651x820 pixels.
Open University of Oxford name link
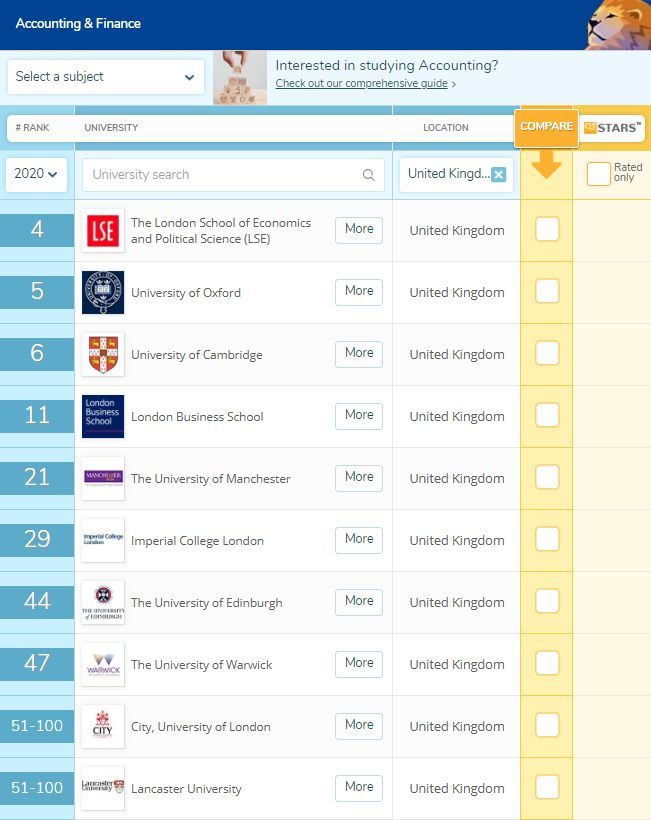(x=186, y=293)
